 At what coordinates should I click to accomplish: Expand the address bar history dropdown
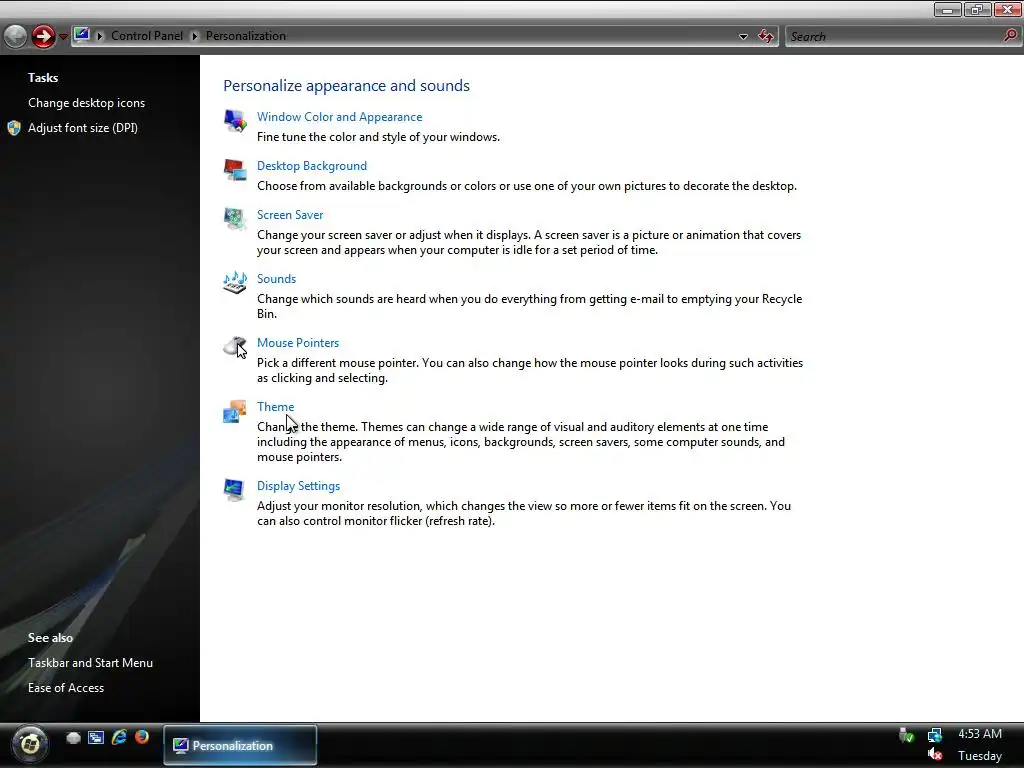(743, 37)
